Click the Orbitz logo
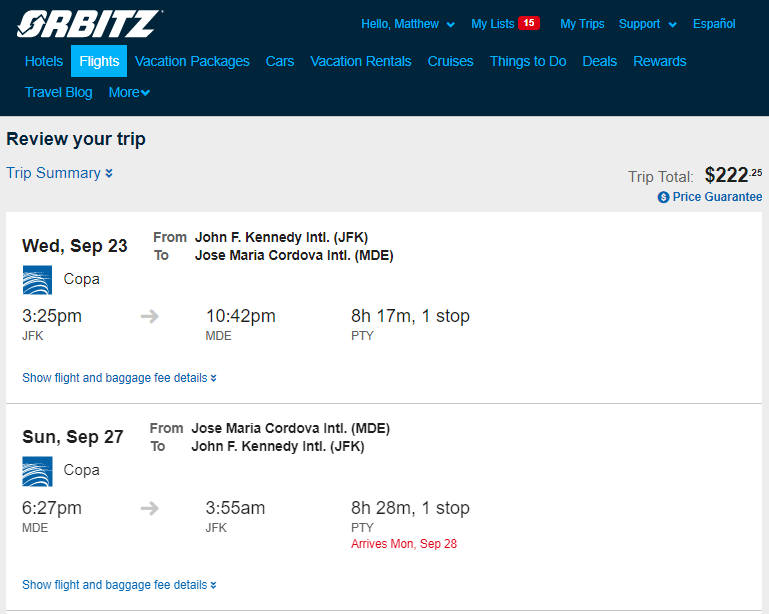769x614 pixels. click(90, 24)
